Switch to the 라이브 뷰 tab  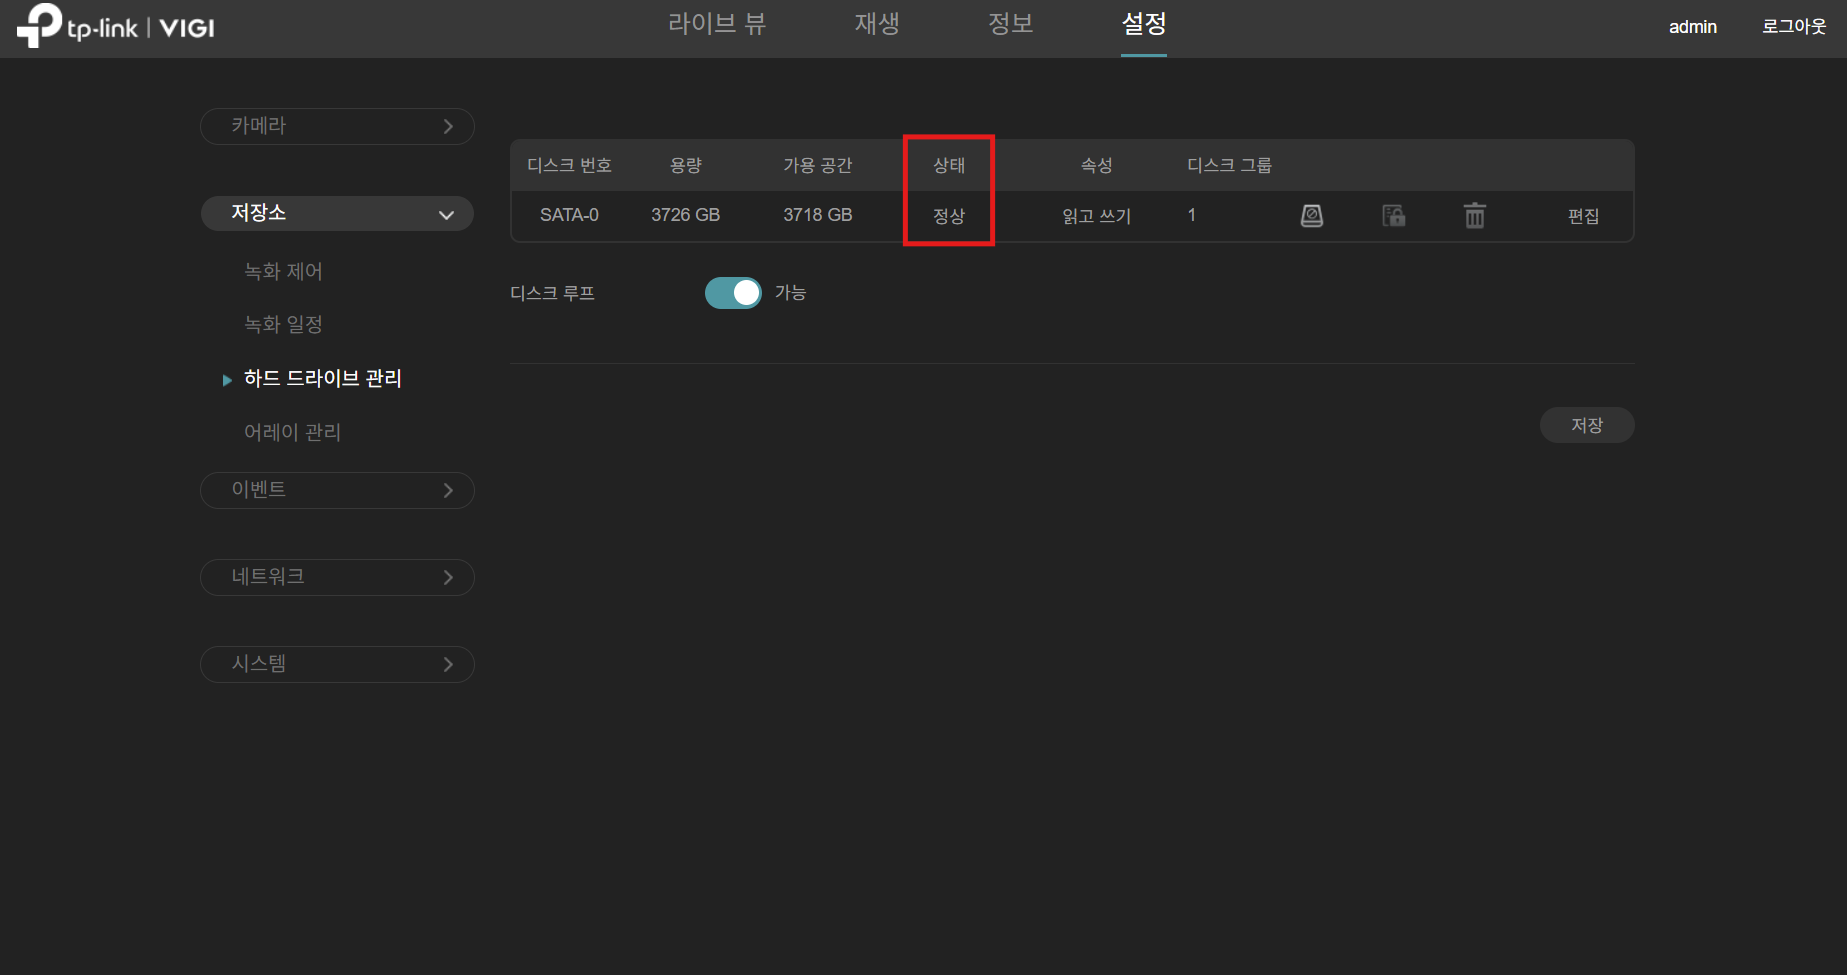pos(716,24)
